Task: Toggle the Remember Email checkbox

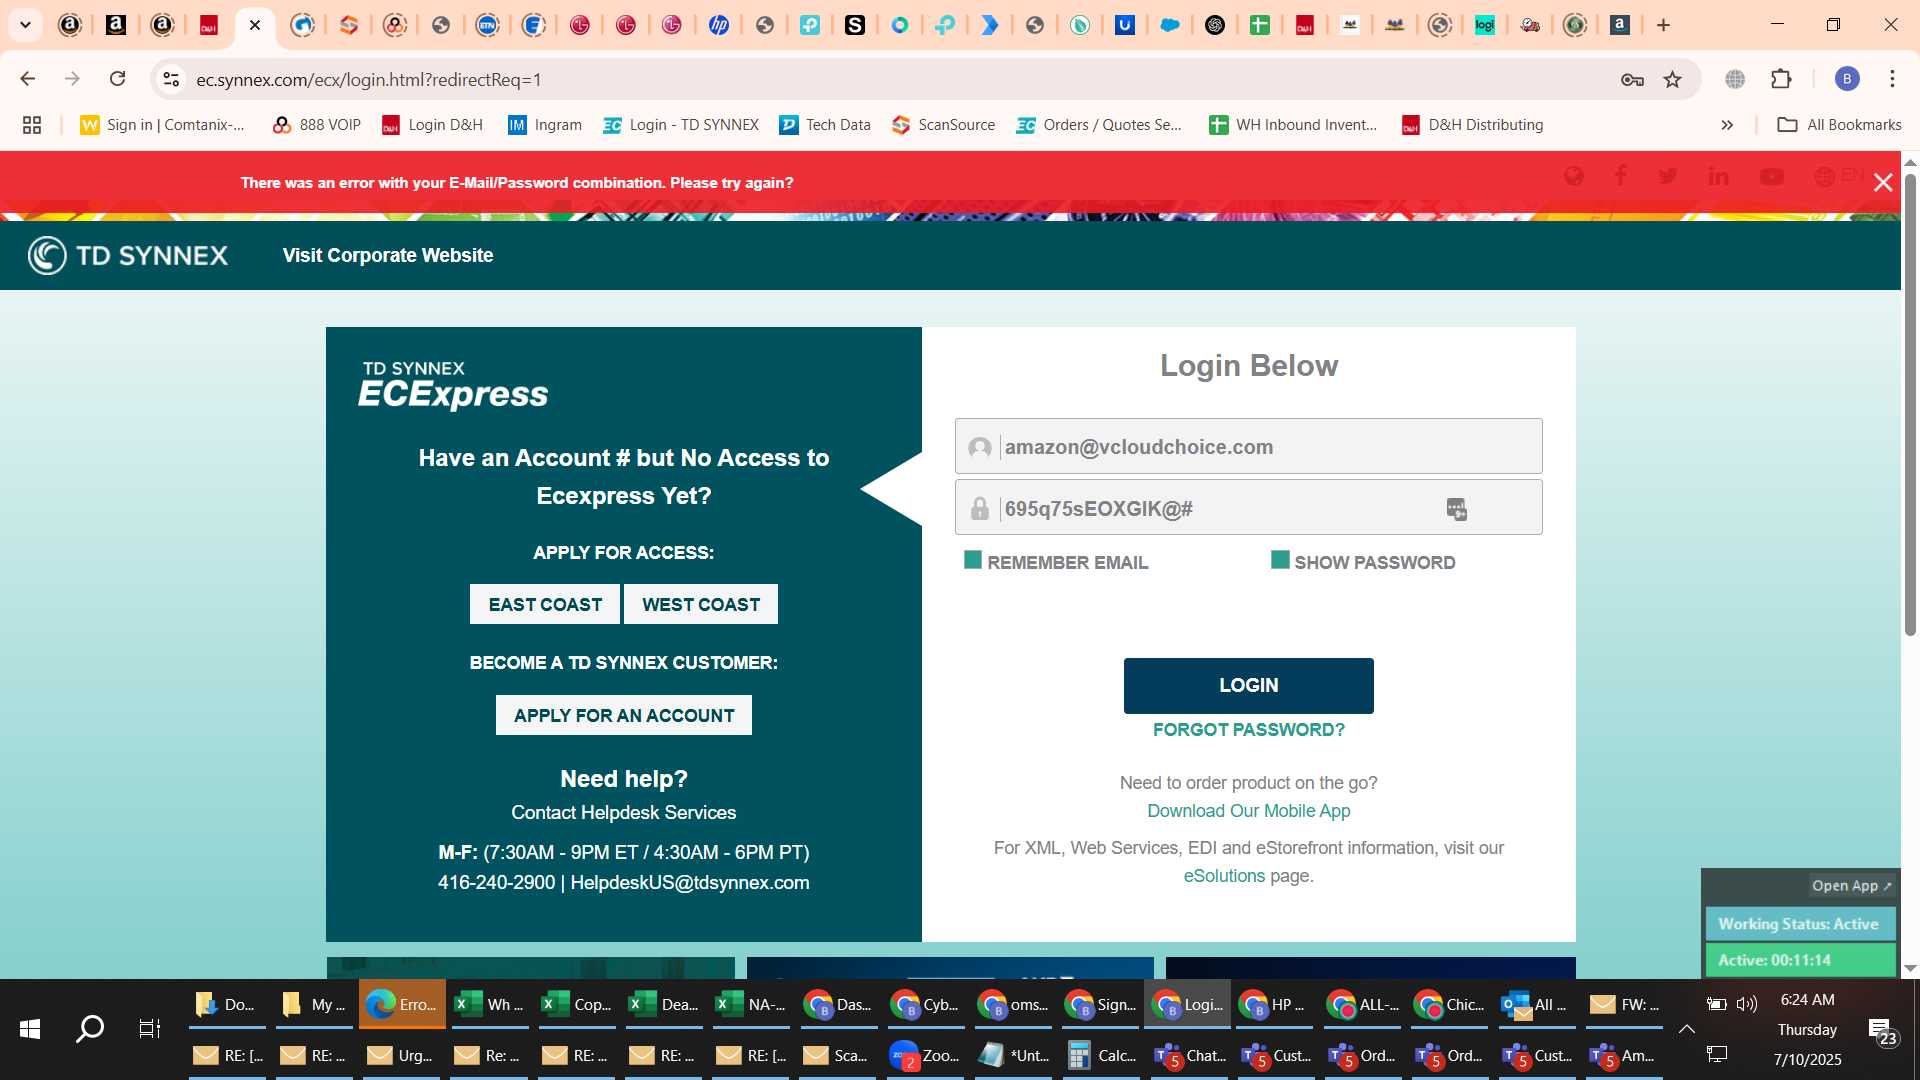Action: pos(972,560)
